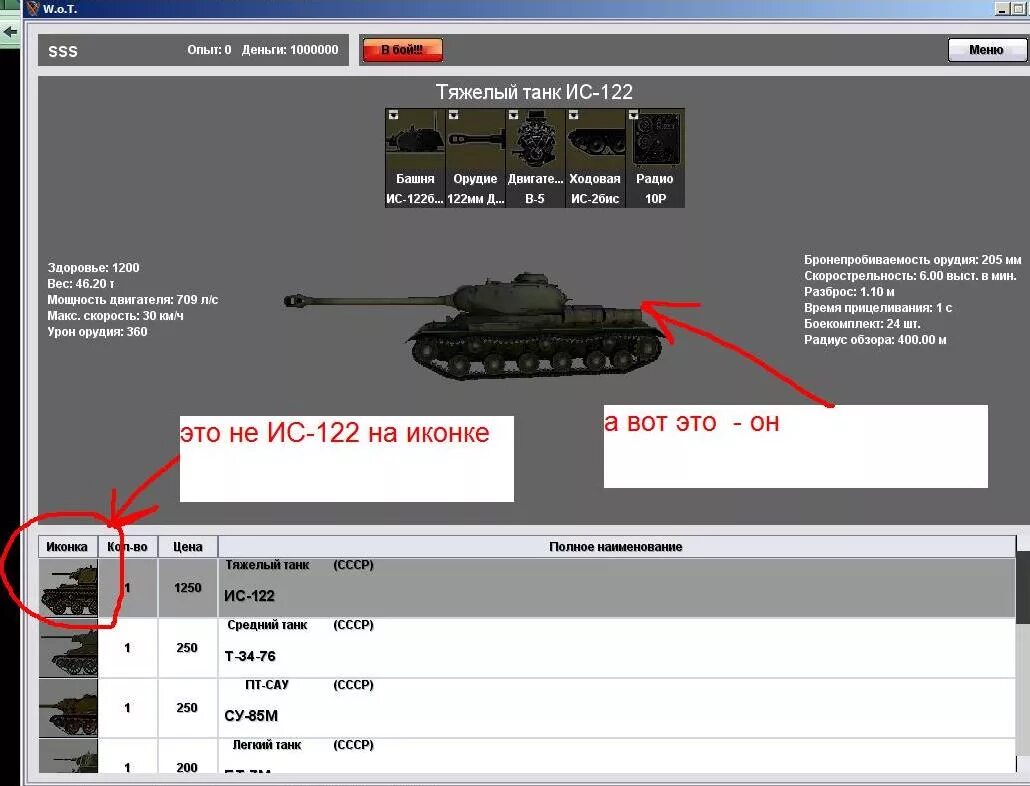The width and height of the screenshot is (1030, 786).
Task: Click the ИС-122 tank icon in the list
Action: 68,588
